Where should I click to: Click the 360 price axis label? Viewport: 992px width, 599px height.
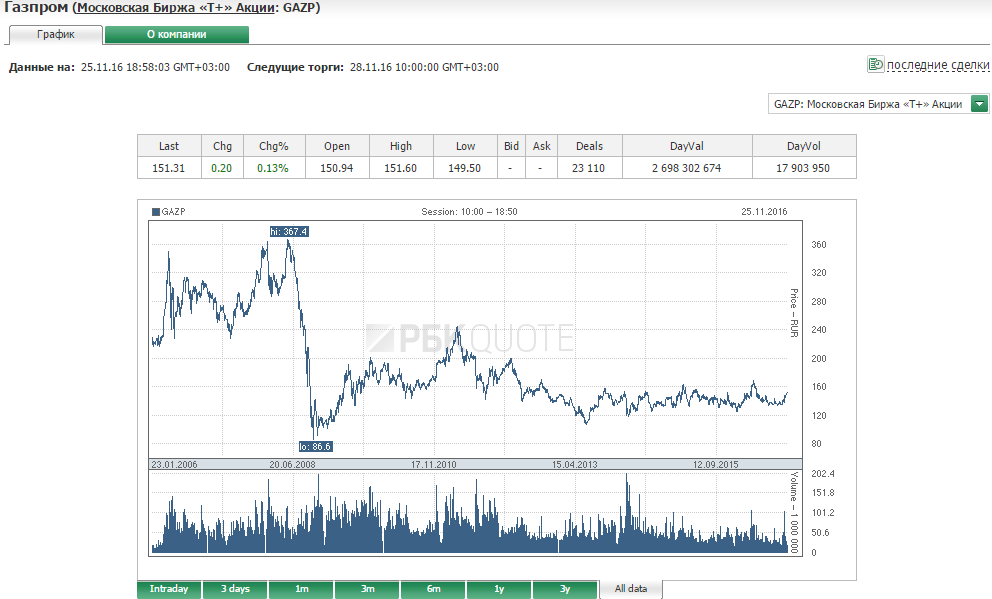click(x=819, y=245)
